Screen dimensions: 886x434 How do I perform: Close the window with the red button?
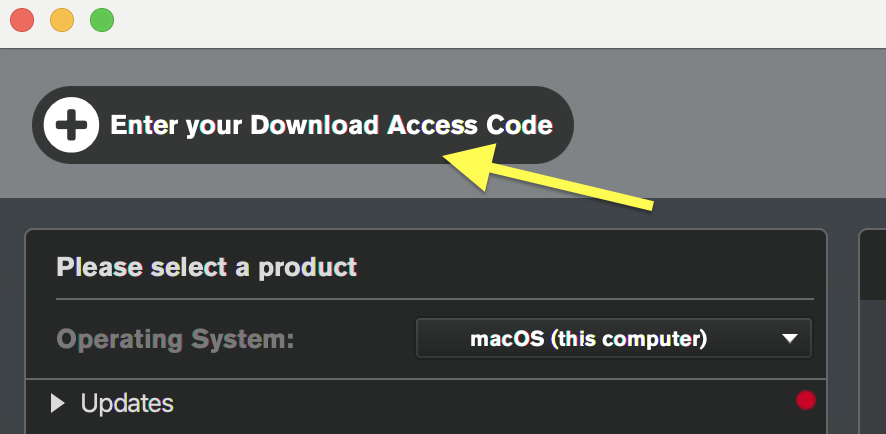tap(21, 20)
